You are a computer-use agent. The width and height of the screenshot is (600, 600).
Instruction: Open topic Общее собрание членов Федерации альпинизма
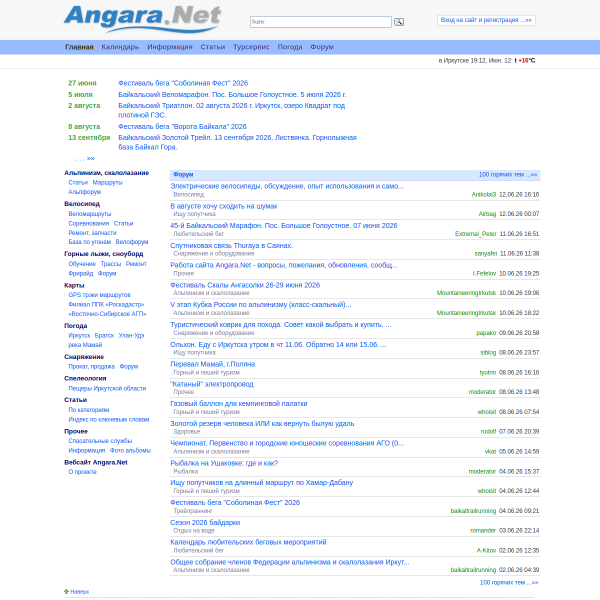click(290, 562)
